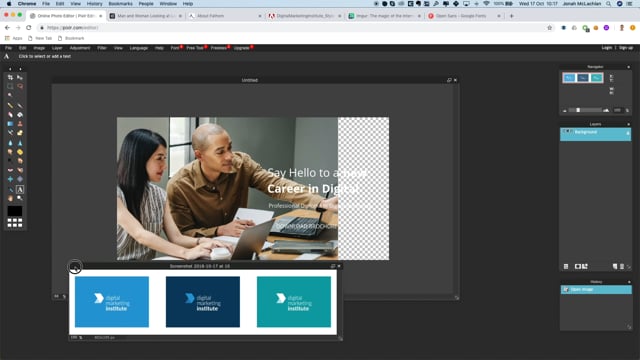640x360 pixels.
Task: Open the Pixlr File menu
Action: [8, 48]
